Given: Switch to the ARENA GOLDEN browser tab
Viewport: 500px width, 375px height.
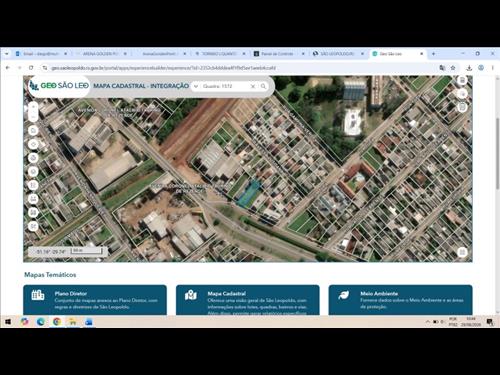Looking at the screenshot, I should [x=101, y=54].
